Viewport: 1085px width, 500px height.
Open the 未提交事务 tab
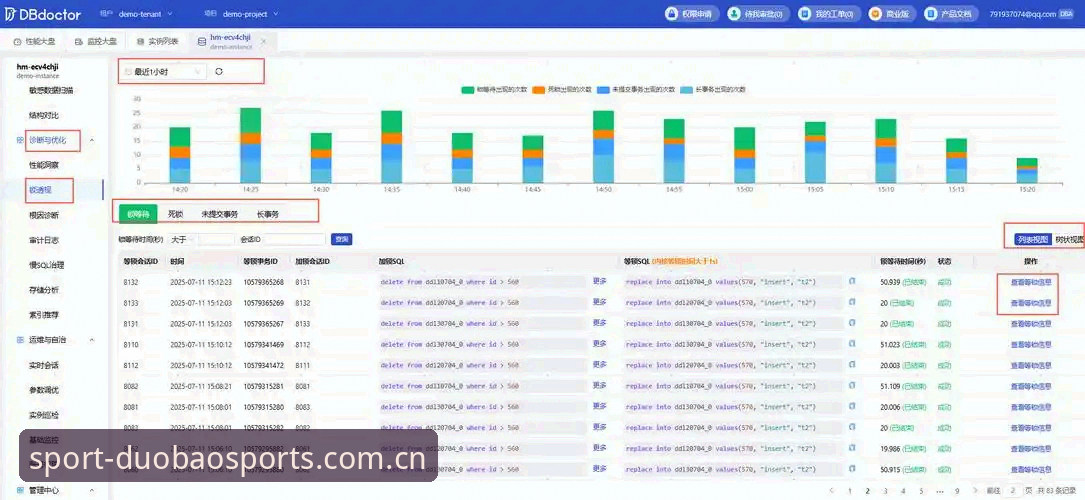219,214
